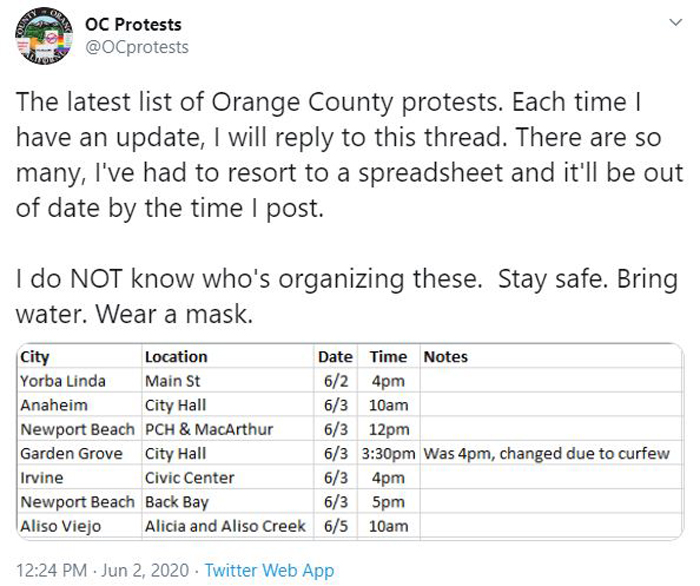The height and width of the screenshot is (586, 700).
Task: Expand the tweet options chevron menu
Action: coord(676,22)
